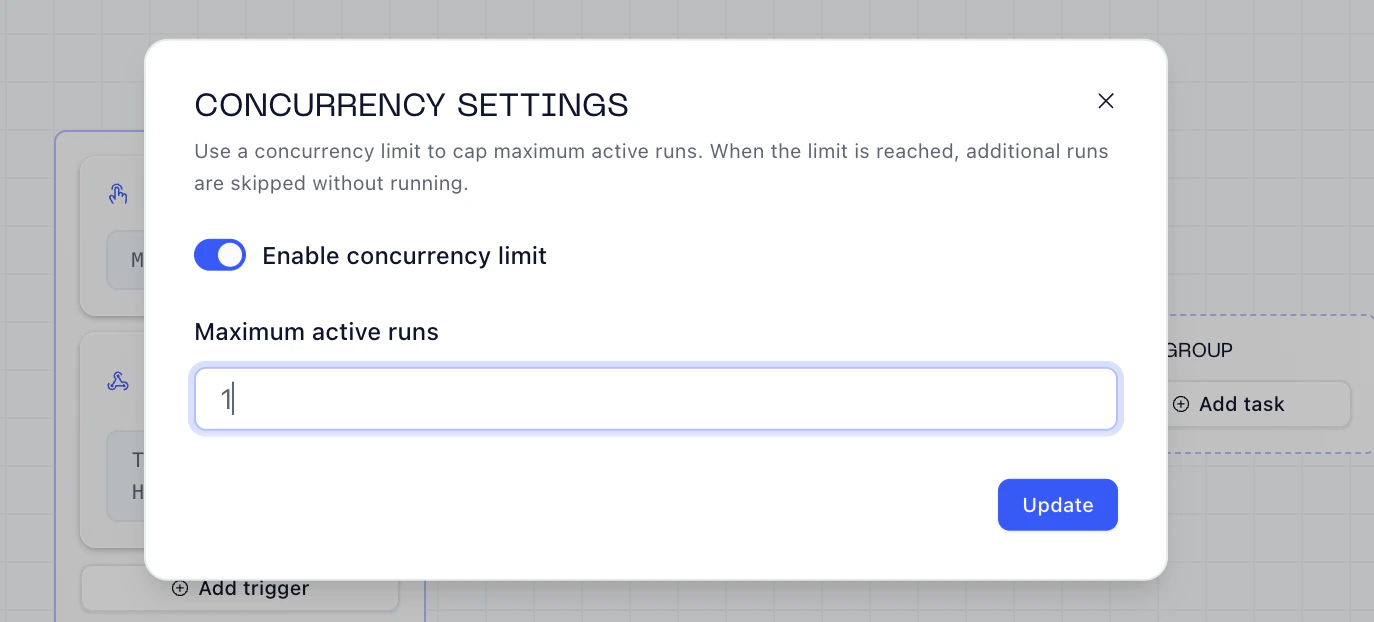Click the blue pointer icon on the trigger card

[118, 193]
